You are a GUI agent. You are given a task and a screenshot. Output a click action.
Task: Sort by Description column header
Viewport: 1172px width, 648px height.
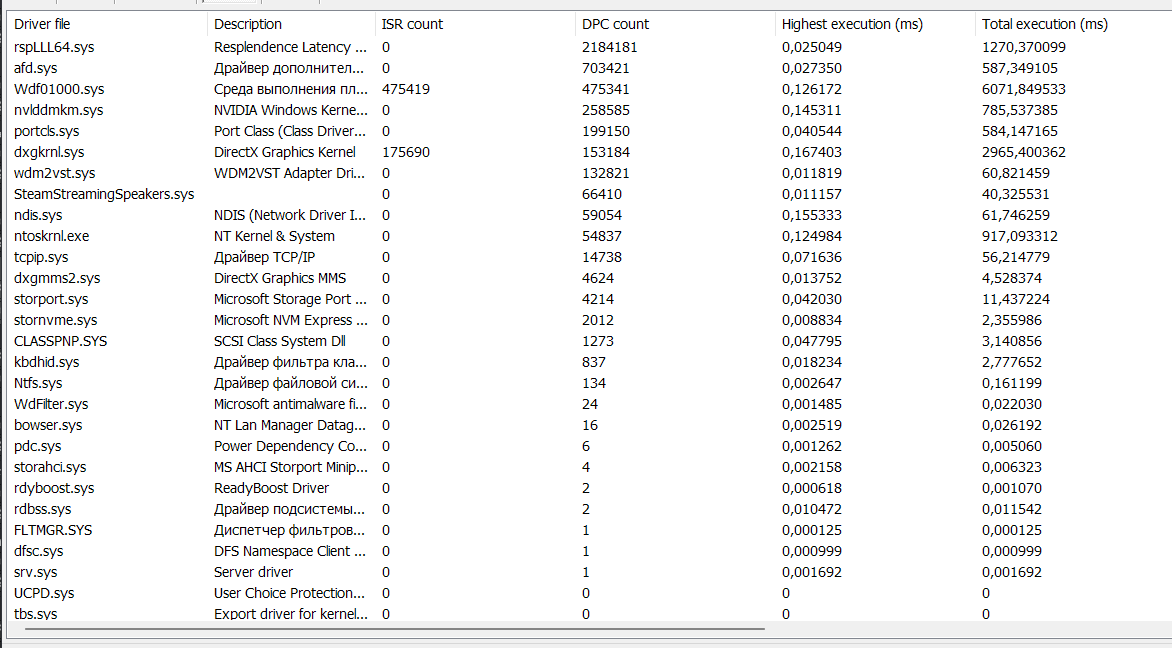click(x=291, y=24)
